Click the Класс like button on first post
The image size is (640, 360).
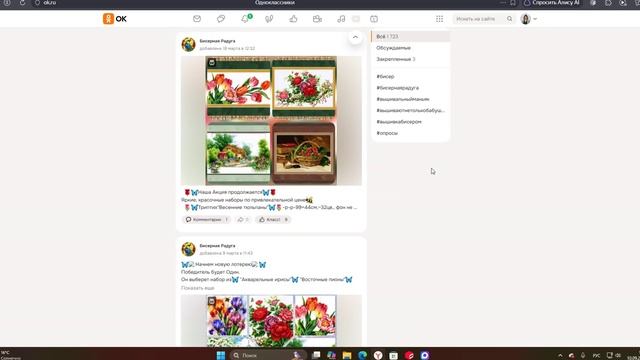pyautogui.click(x=273, y=220)
